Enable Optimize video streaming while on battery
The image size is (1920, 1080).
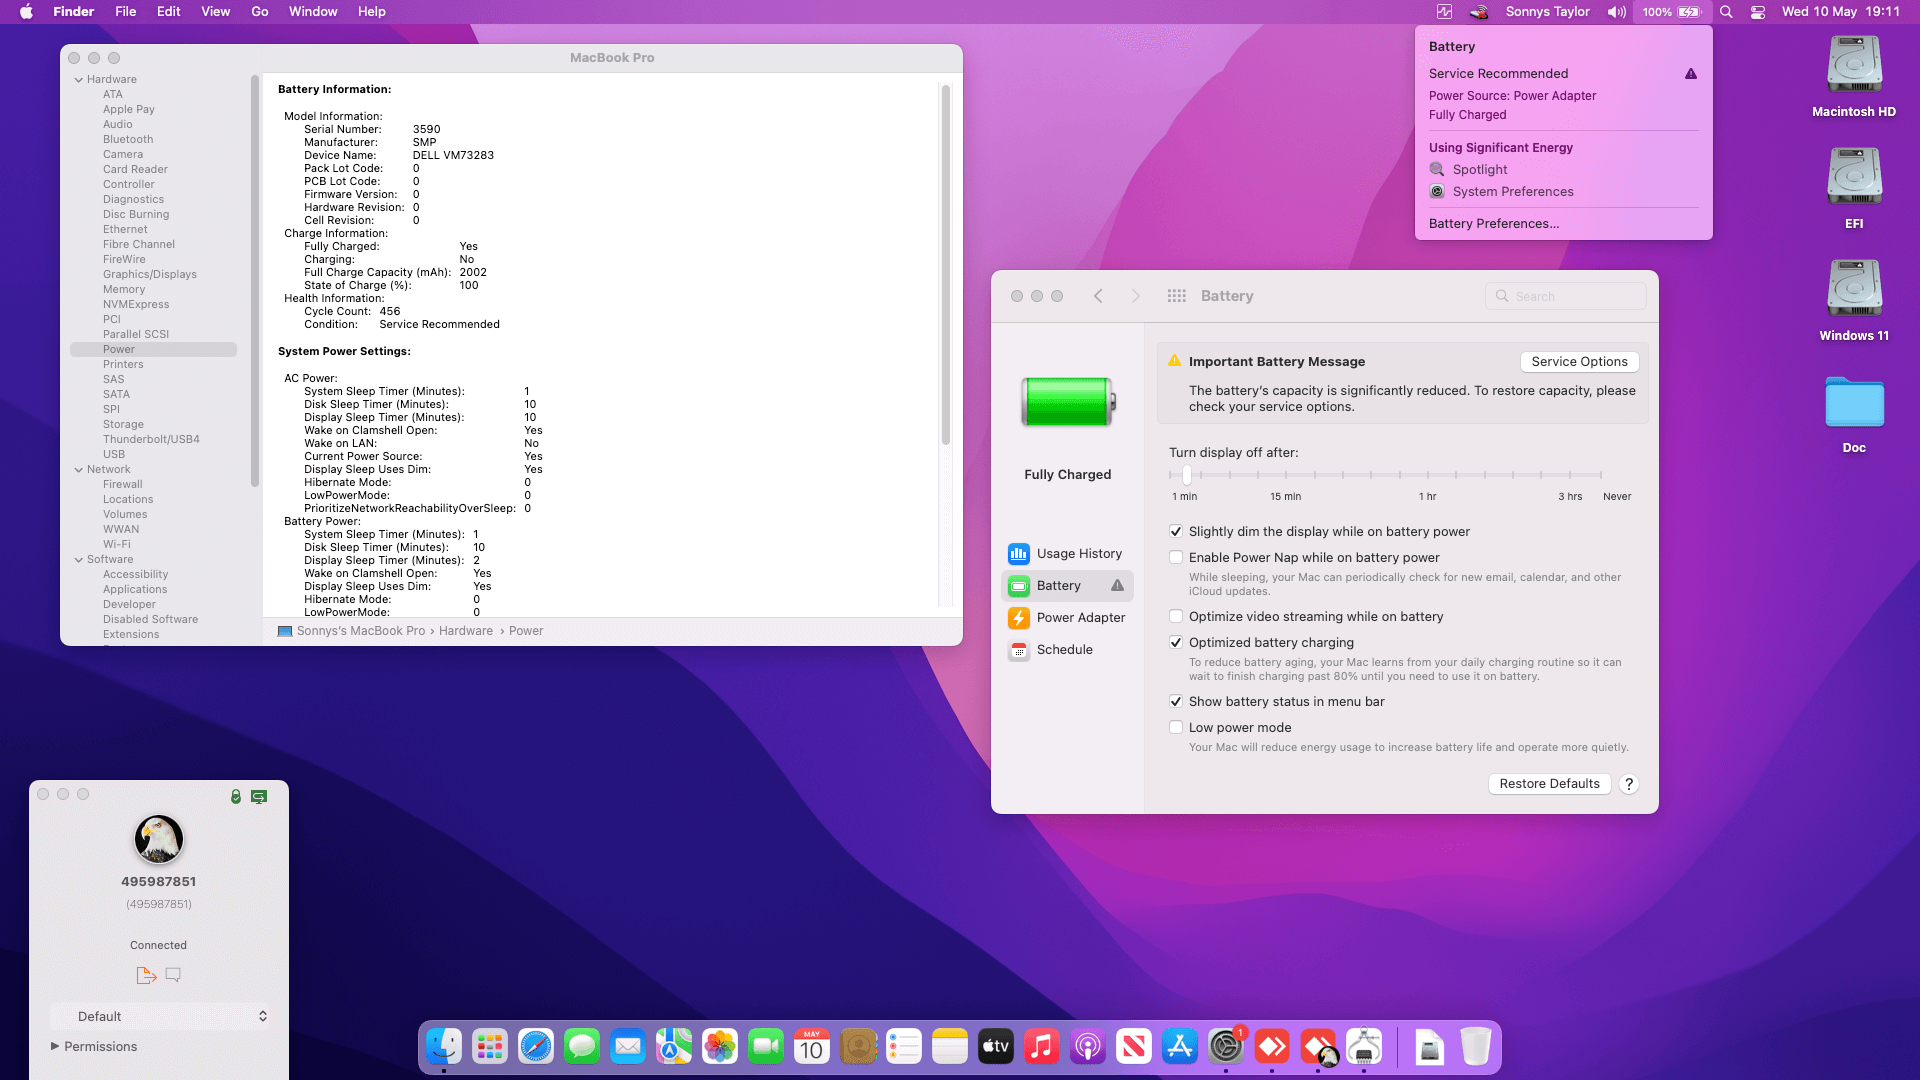(1176, 617)
